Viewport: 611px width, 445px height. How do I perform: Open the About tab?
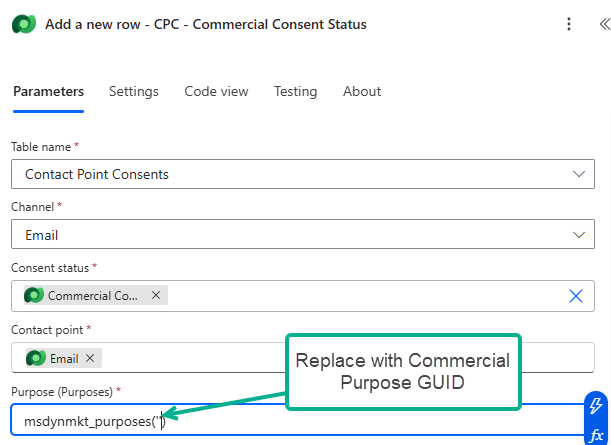[x=361, y=91]
